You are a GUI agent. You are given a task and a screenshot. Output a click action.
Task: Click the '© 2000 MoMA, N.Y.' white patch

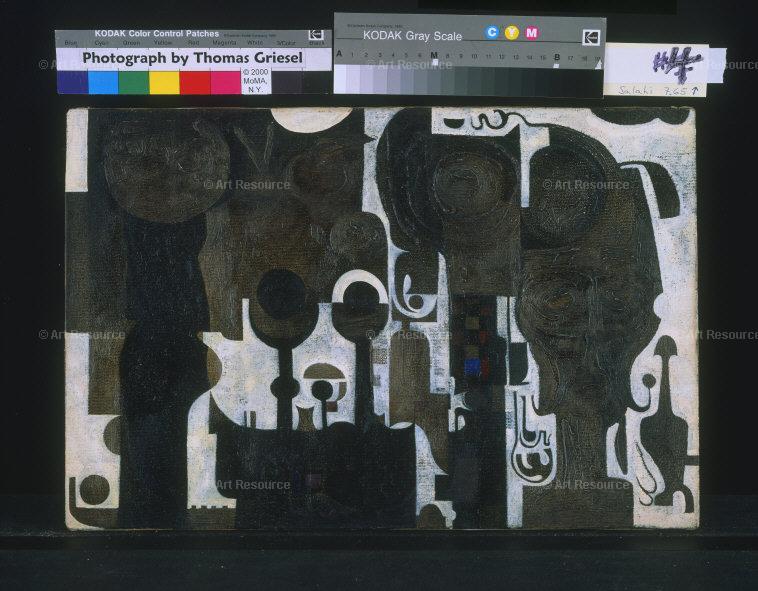(256, 81)
